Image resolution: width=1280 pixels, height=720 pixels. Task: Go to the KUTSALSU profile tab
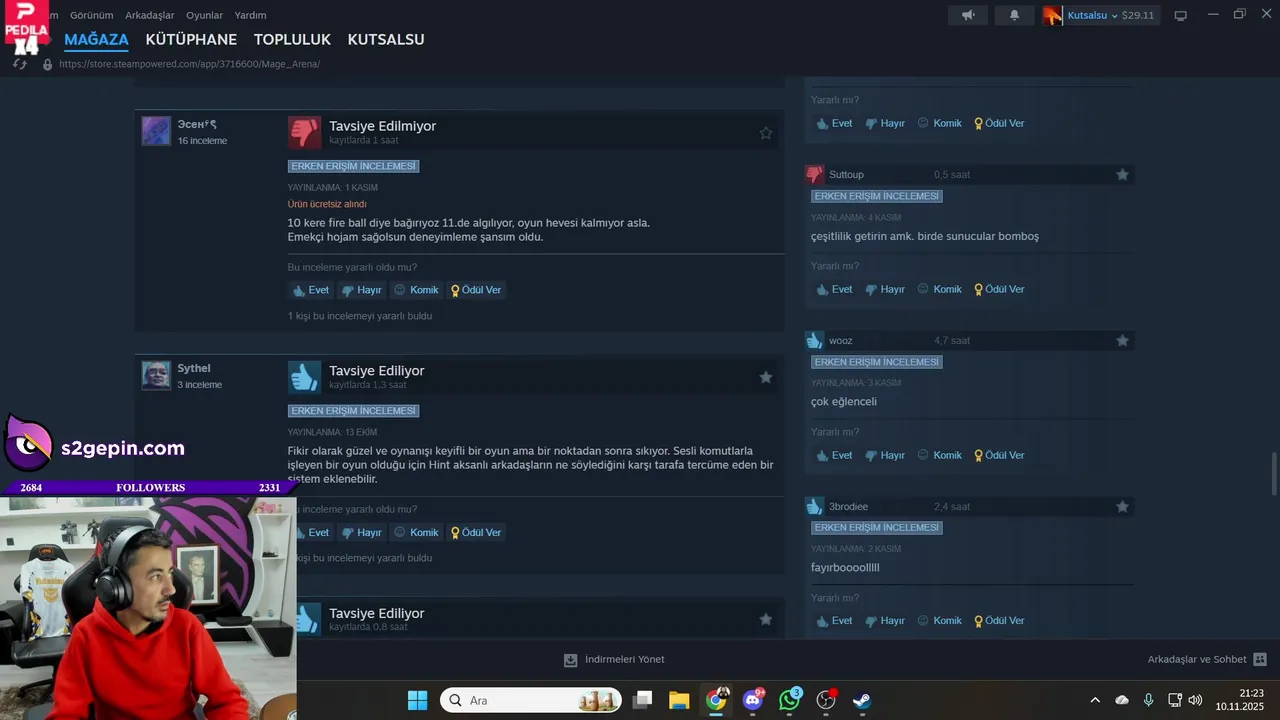pyautogui.click(x=386, y=40)
